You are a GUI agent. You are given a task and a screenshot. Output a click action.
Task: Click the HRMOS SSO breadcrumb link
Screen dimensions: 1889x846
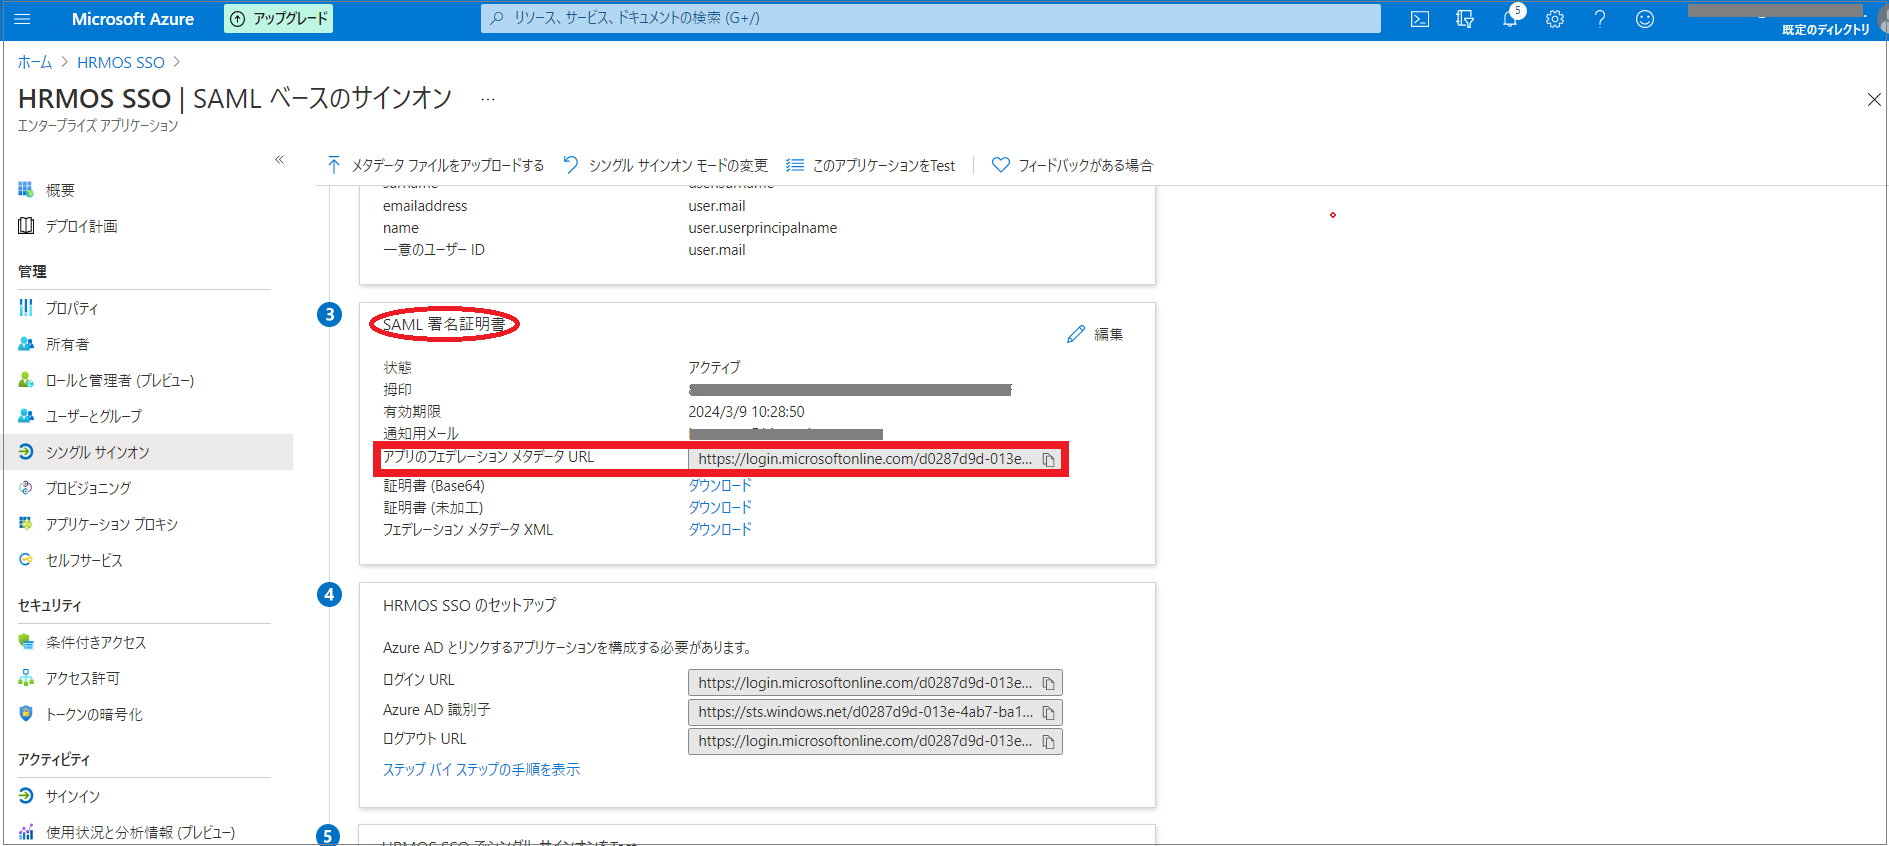[120, 62]
